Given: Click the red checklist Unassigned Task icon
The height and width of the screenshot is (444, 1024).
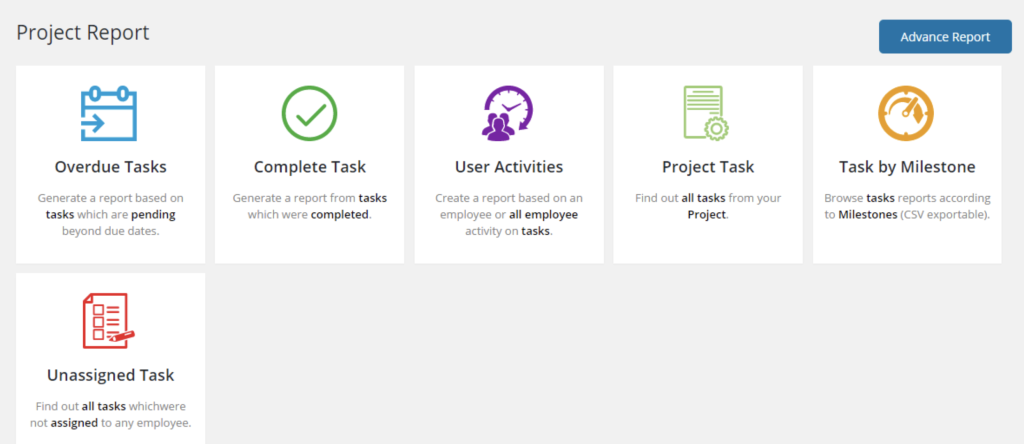Looking at the screenshot, I should [x=109, y=321].
